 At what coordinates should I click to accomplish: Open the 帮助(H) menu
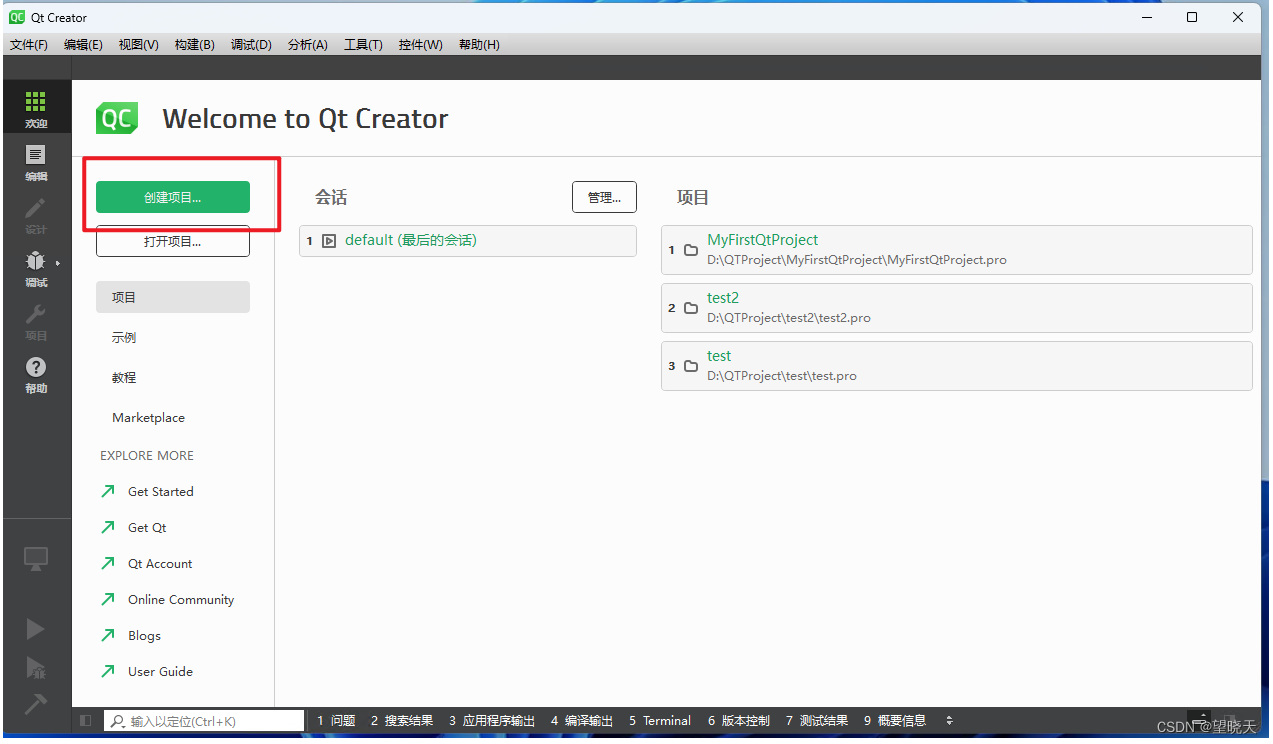point(479,45)
